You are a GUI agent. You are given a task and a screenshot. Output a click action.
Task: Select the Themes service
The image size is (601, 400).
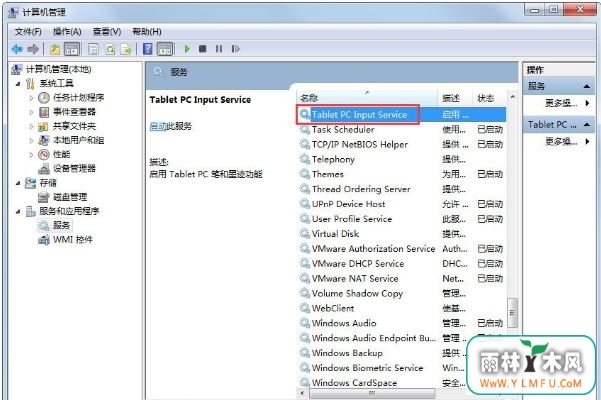(x=402, y=174)
